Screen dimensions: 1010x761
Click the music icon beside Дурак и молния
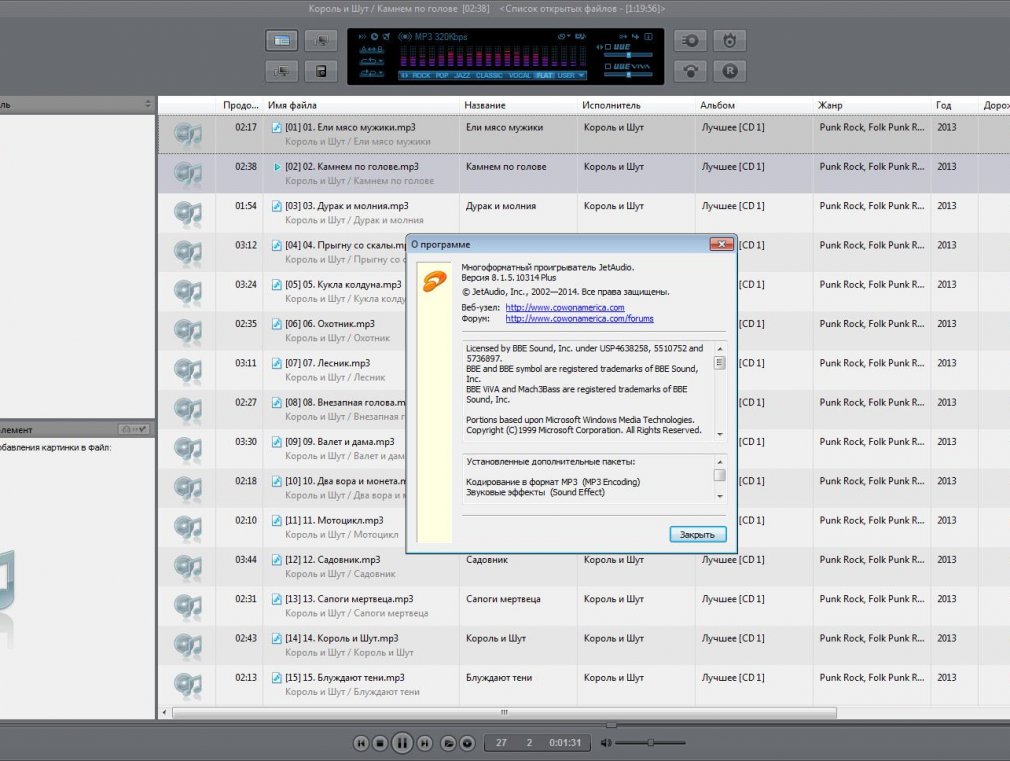188,213
